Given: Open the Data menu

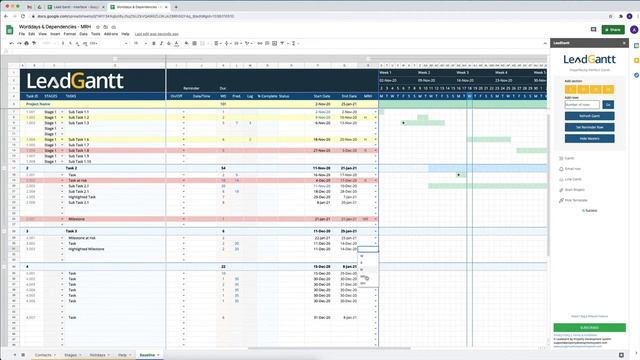Looking at the screenshot, I should [83, 34].
